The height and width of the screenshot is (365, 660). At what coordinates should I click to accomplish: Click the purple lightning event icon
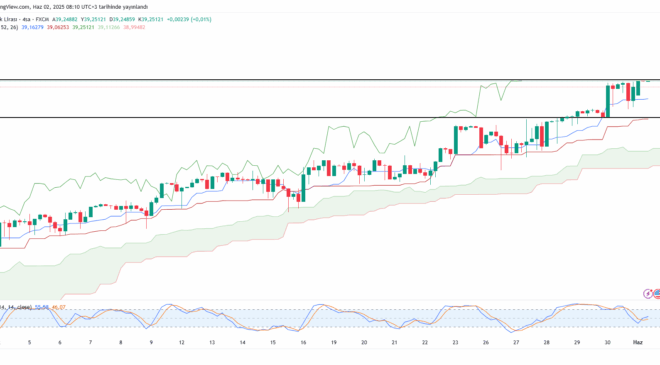pos(648,293)
